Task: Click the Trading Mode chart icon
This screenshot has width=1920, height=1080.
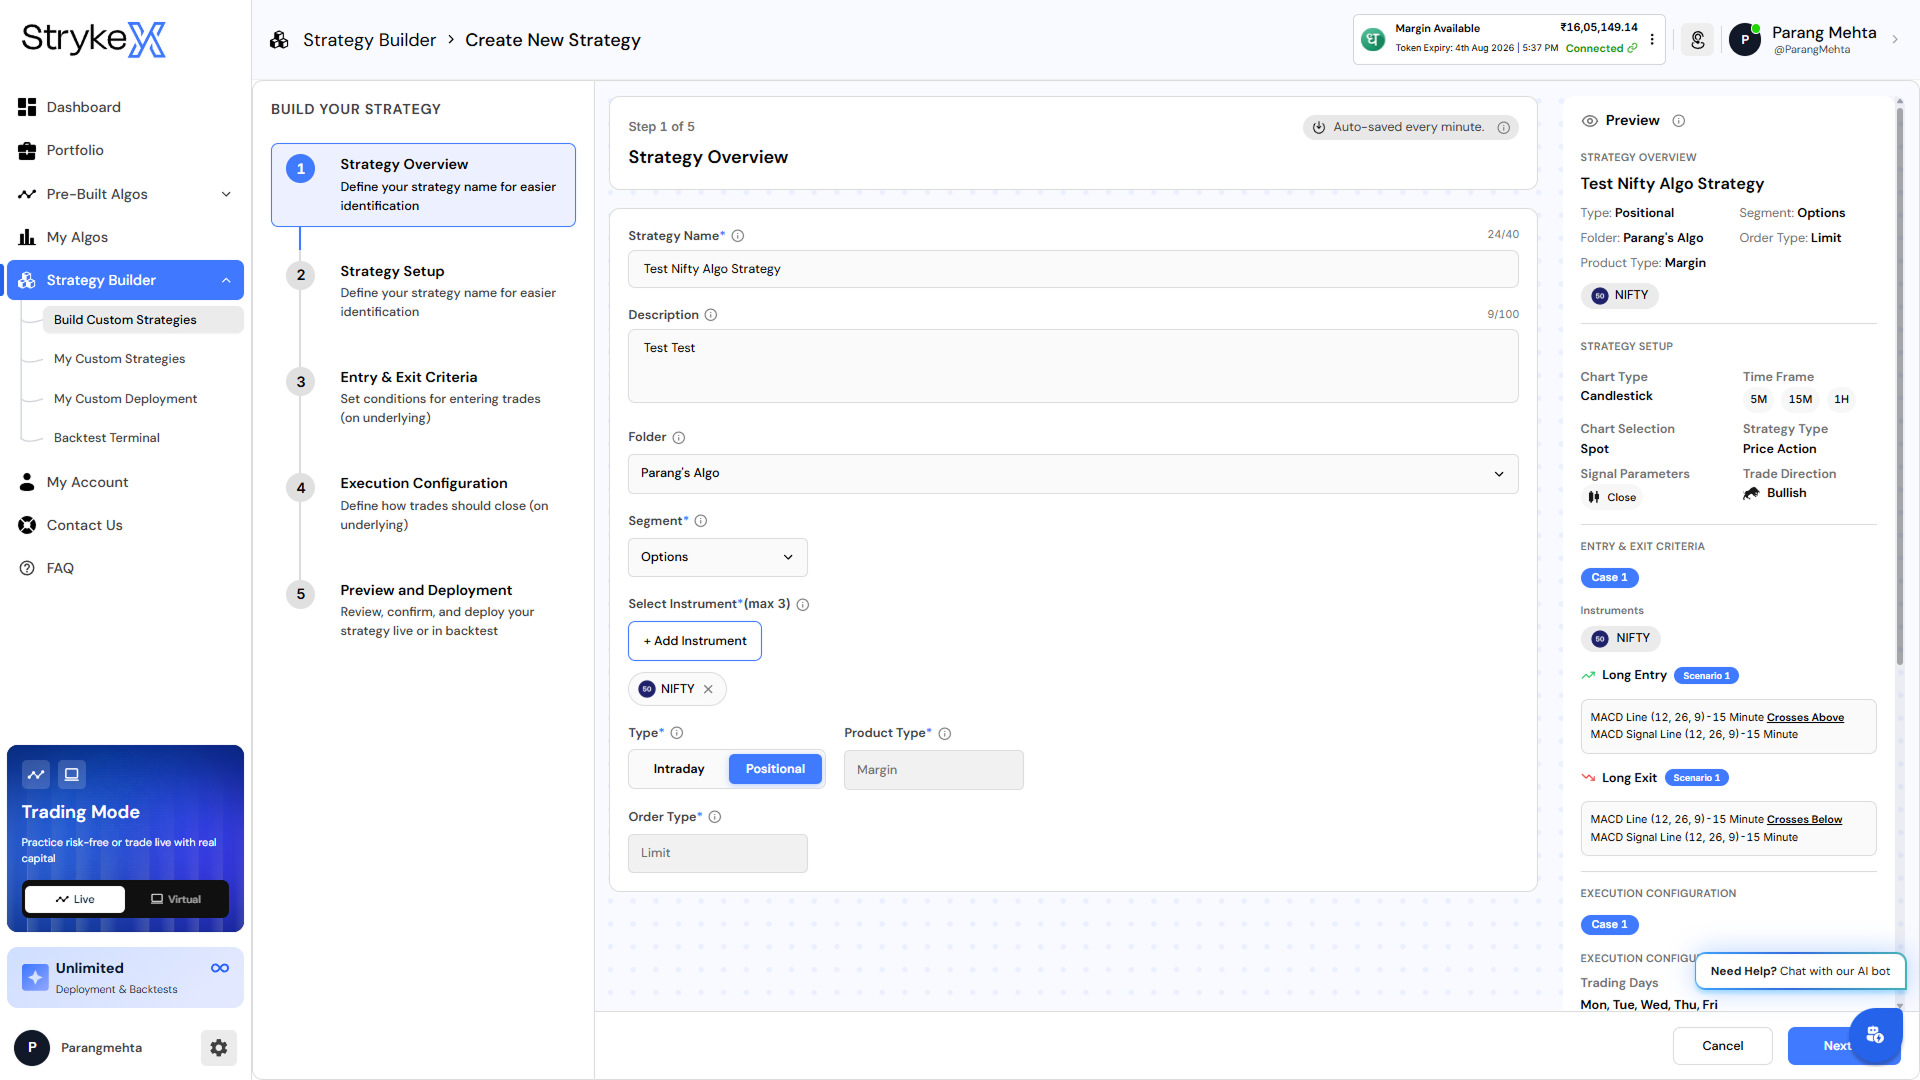Action: click(x=36, y=774)
